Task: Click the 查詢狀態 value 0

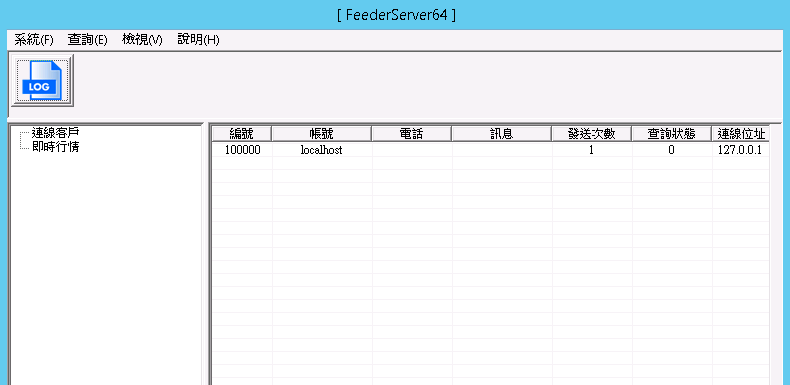Action: pyautogui.click(x=672, y=150)
